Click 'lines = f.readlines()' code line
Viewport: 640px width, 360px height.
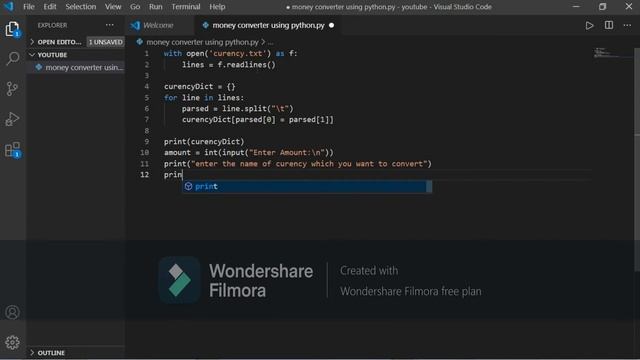tap(229, 64)
